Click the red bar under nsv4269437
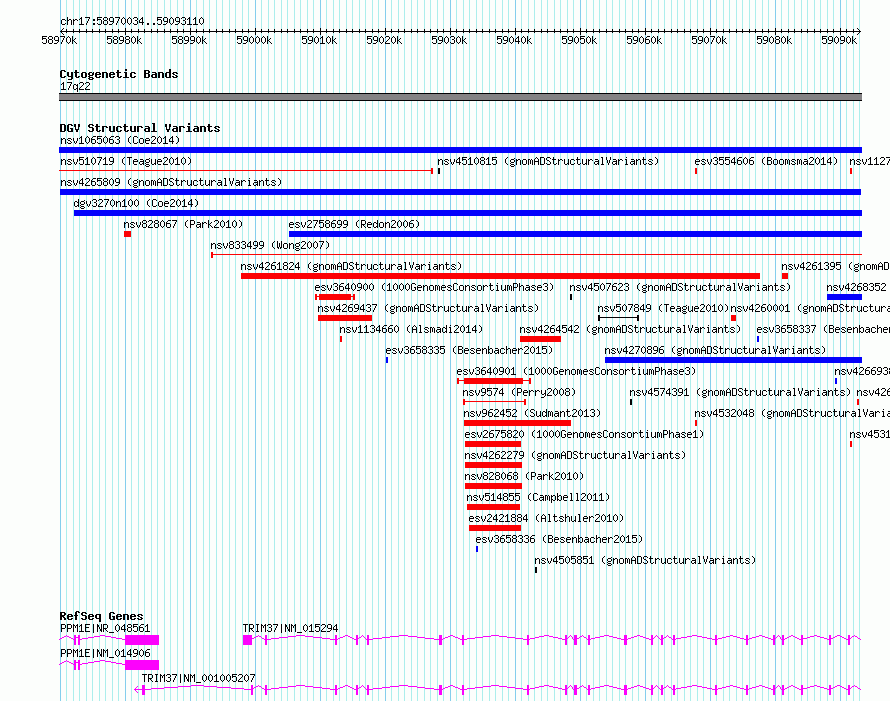The image size is (890, 701). 345,318
